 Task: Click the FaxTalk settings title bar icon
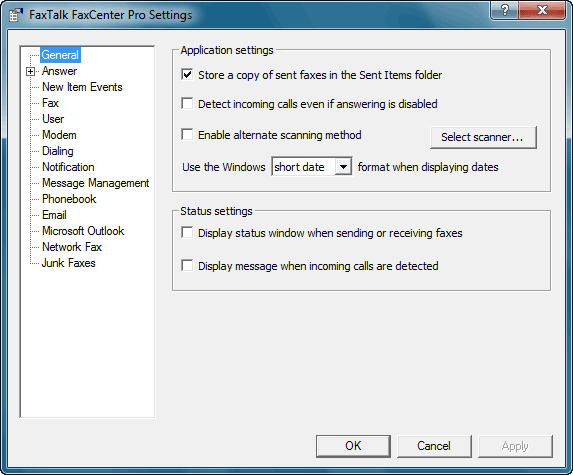click(x=16, y=15)
